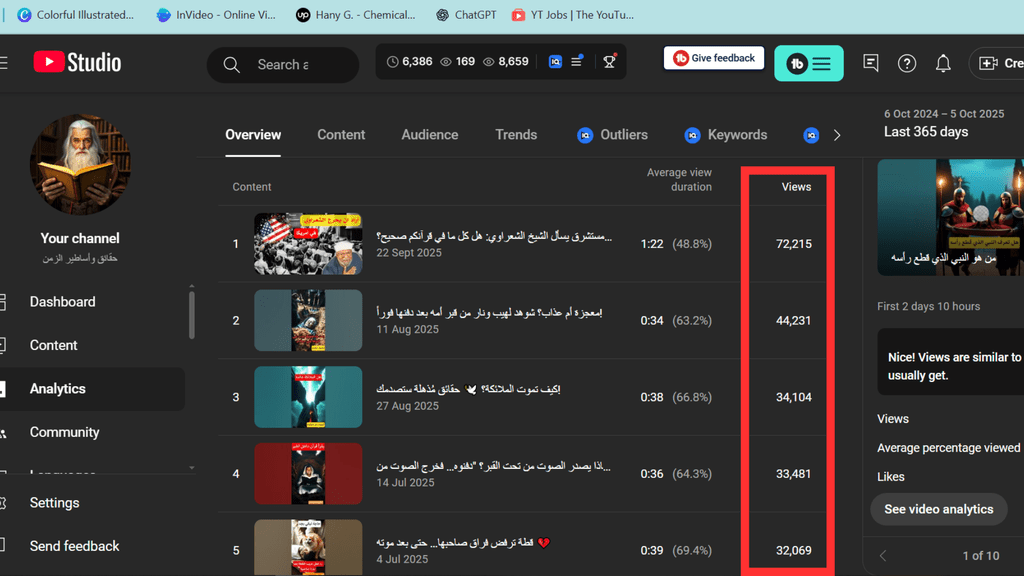Viewport: 1024px width, 576px height.
Task: Open the video title dated 4 Jul 2025
Action: pyautogui.click(x=463, y=543)
